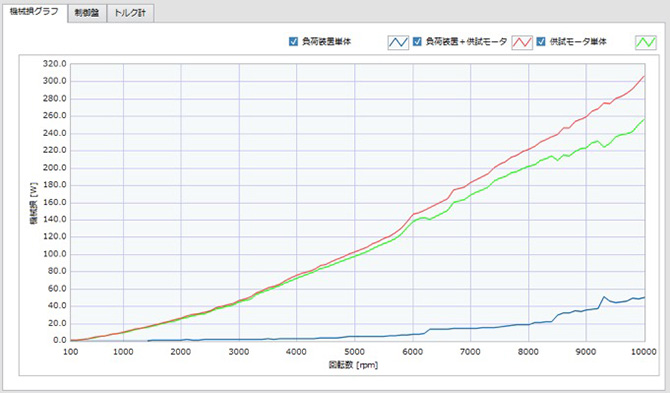Click the green line legend icon
The width and height of the screenshot is (670, 393).
pyautogui.click(x=646, y=42)
